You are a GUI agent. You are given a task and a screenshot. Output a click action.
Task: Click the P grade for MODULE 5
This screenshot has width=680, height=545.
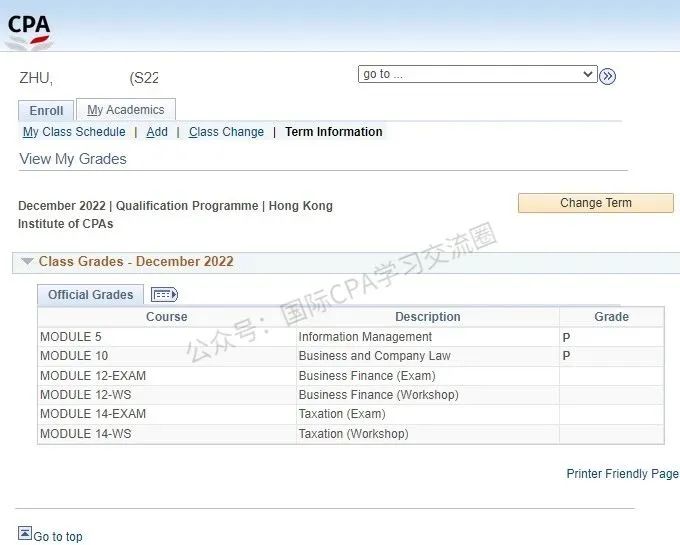click(566, 337)
